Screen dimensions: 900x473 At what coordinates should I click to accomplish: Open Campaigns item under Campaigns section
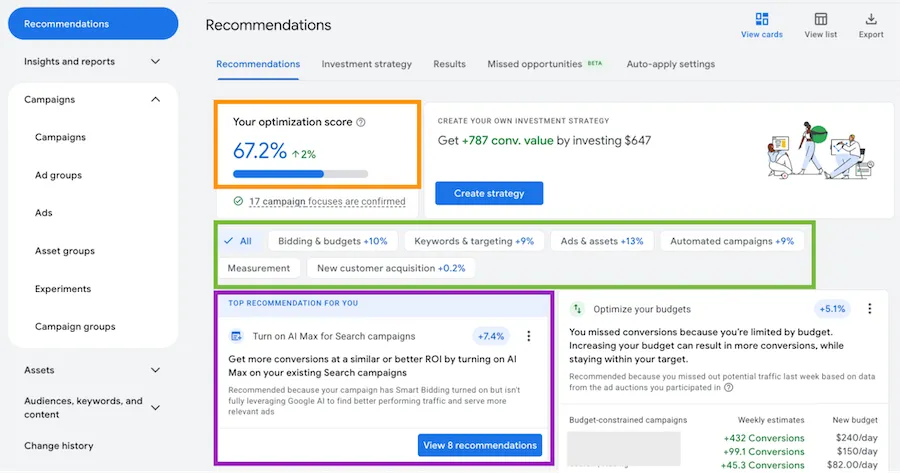pos(60,137)
